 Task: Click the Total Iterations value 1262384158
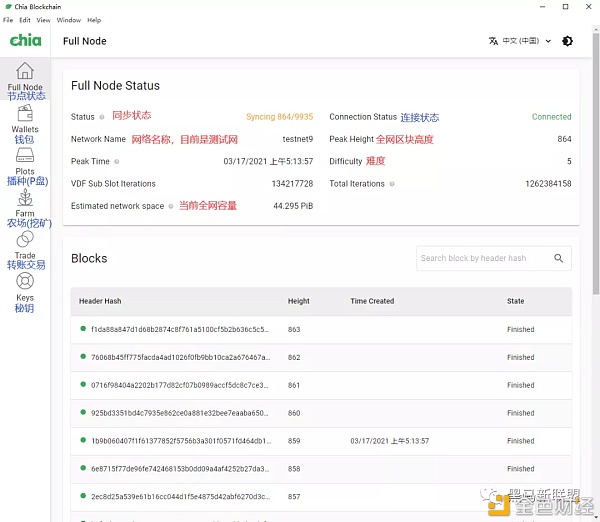pos(548,184)
